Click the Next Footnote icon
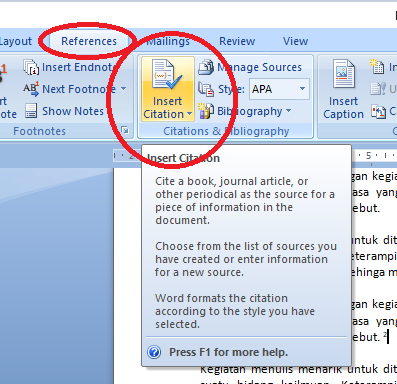The width and height of the screenshot is (397, 384). click(x=31, y=89)
